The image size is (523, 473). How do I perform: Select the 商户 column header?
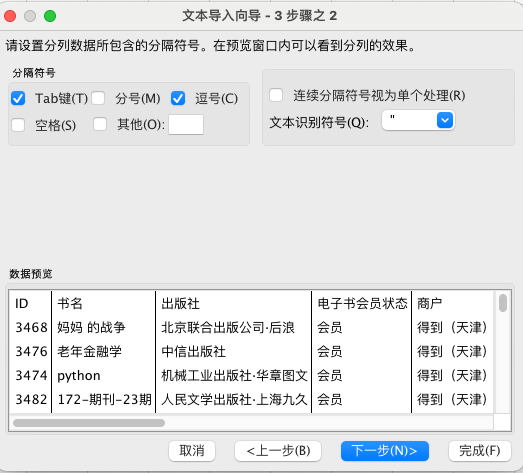429,304
